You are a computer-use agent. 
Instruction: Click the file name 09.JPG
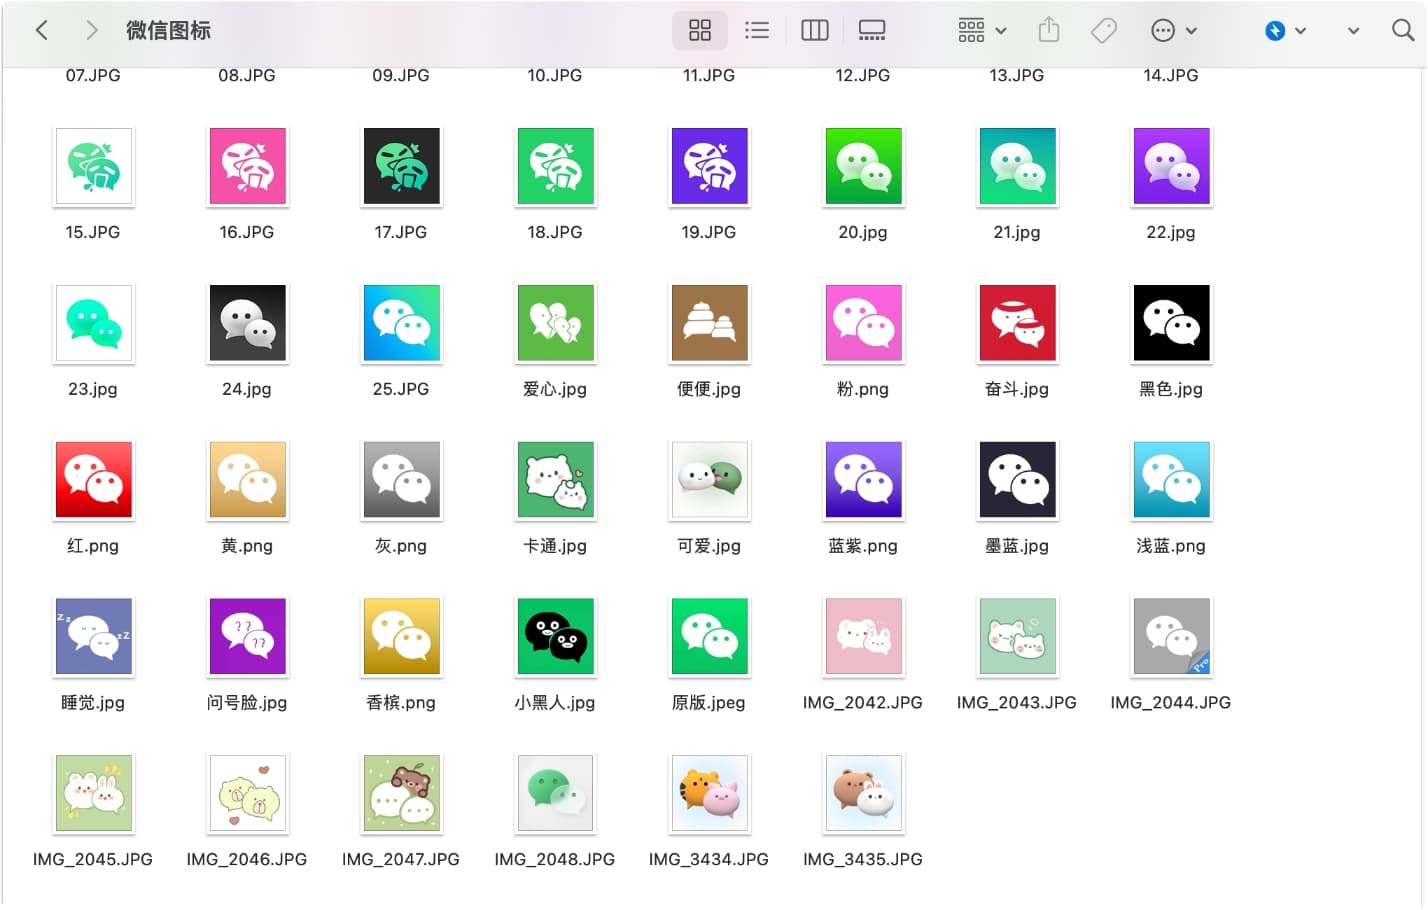point(401,75)
